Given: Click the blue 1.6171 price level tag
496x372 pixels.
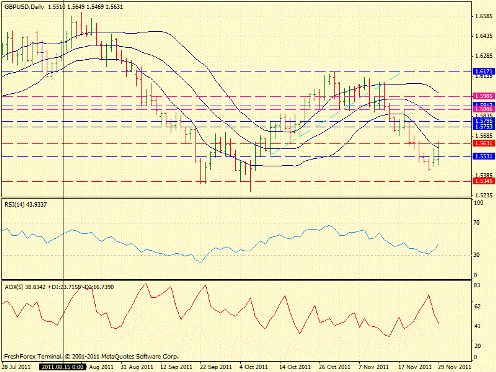Looking at the screenshot, I should pyautogui.click(x=484, y=71).
